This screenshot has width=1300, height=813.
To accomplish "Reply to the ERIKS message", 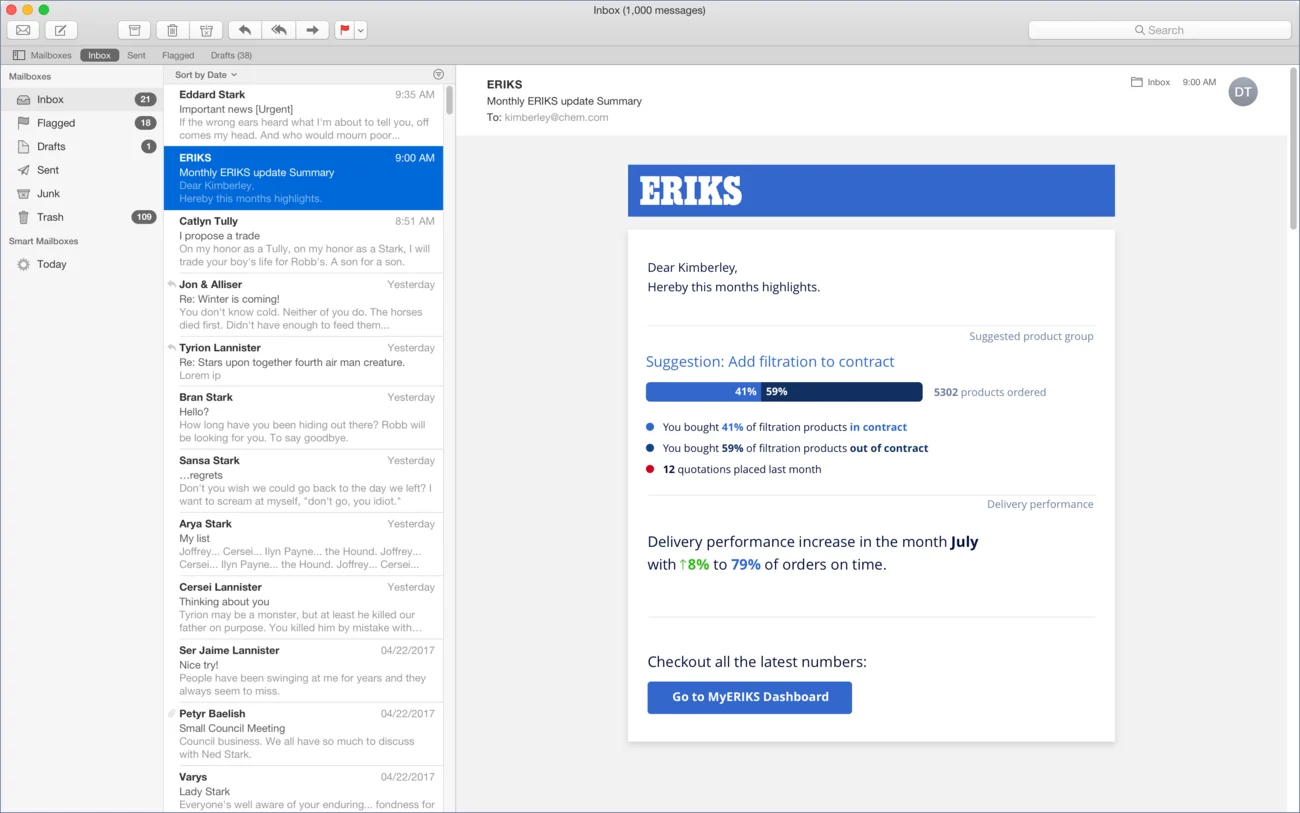I will click(245, 30).
